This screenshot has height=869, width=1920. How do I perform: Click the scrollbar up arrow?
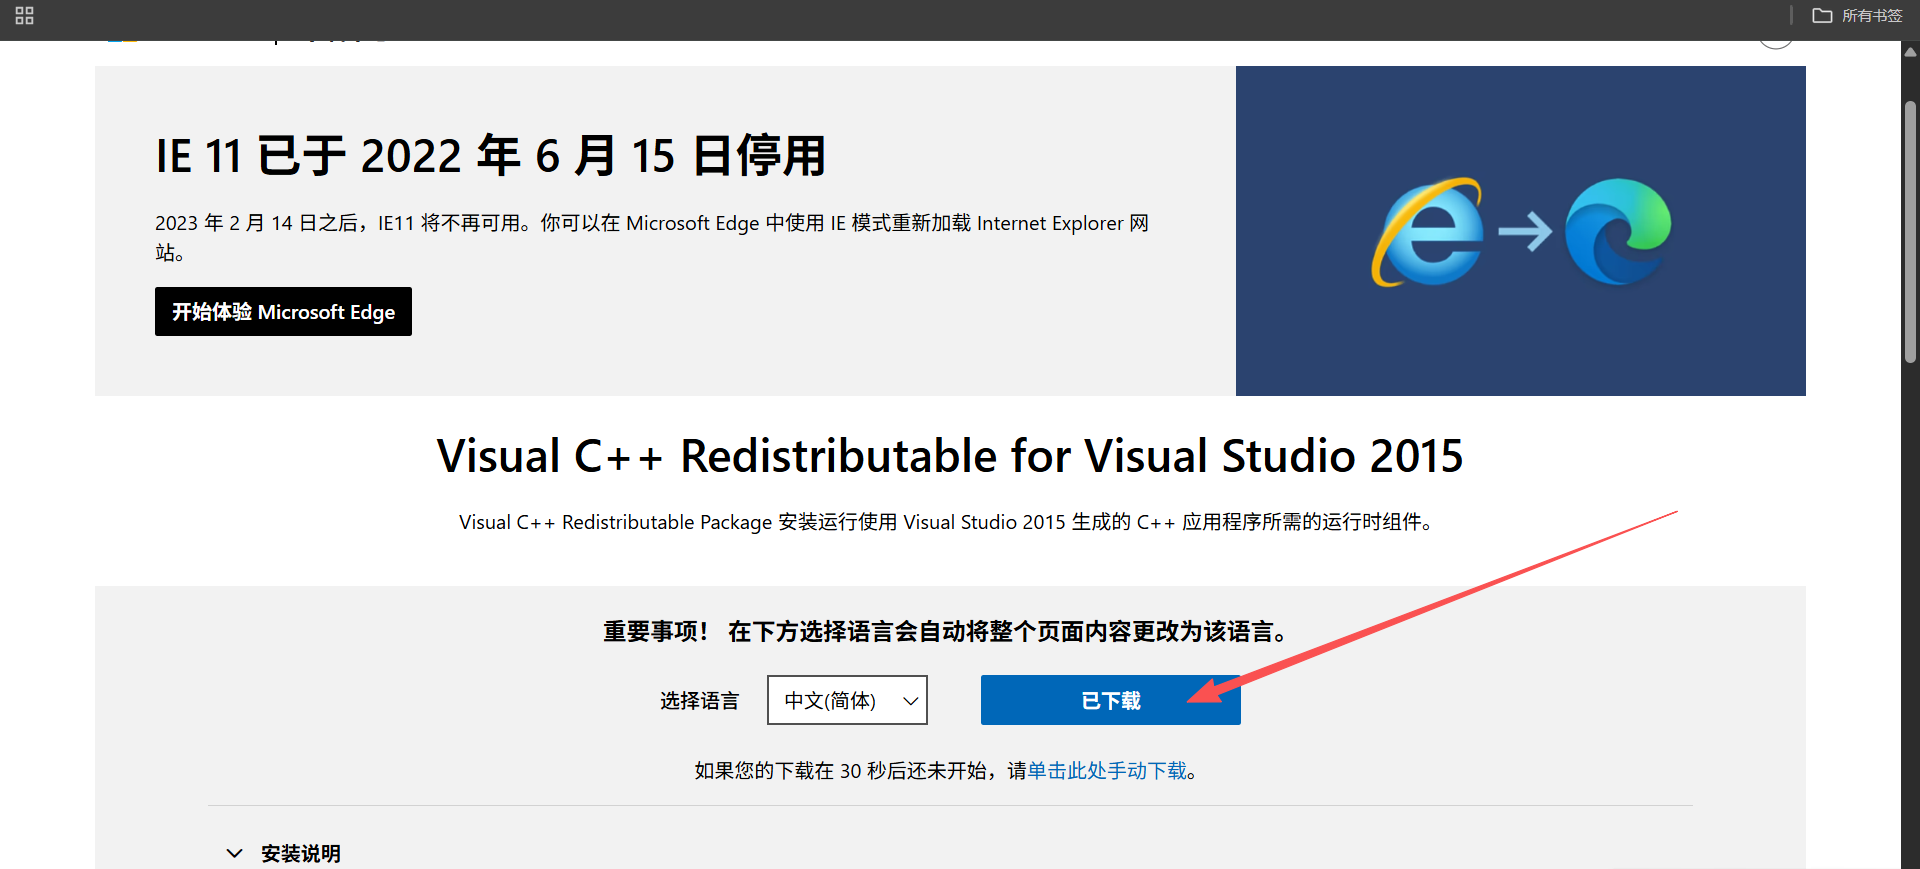pos(1910,53)
